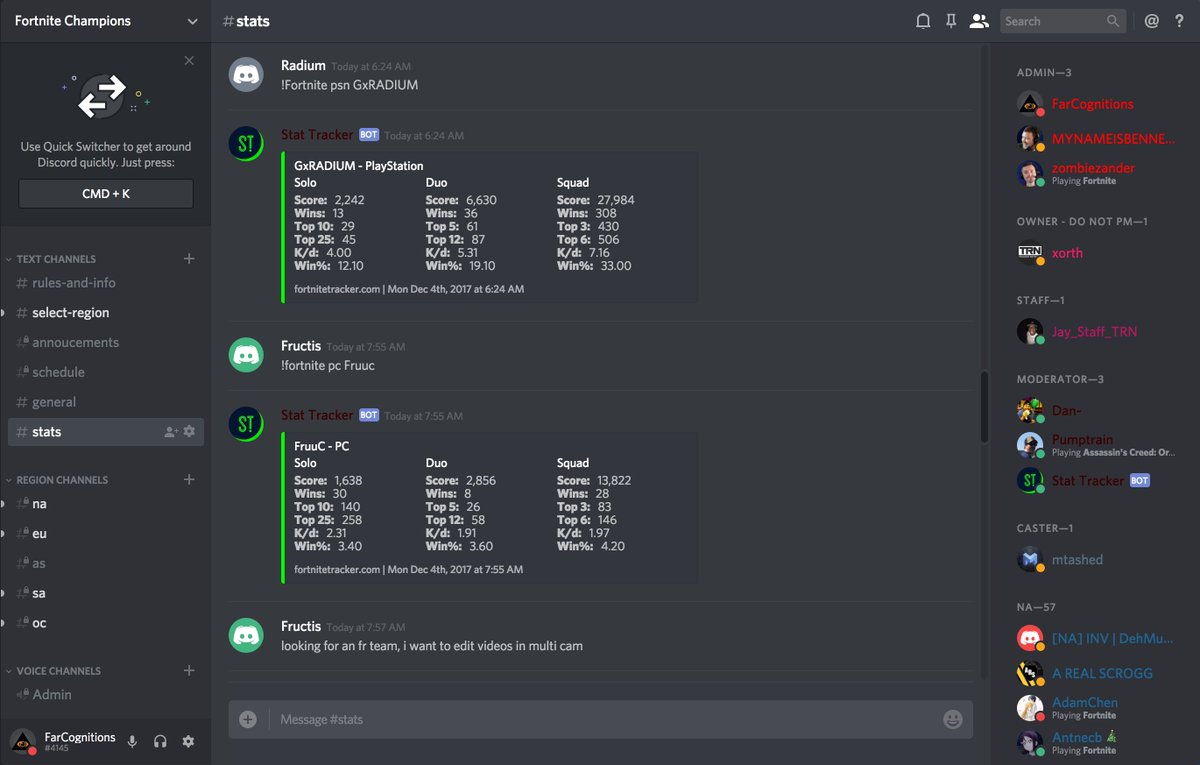Click Stat Tracker name at 6:24 AM

[x=317, y=135]
